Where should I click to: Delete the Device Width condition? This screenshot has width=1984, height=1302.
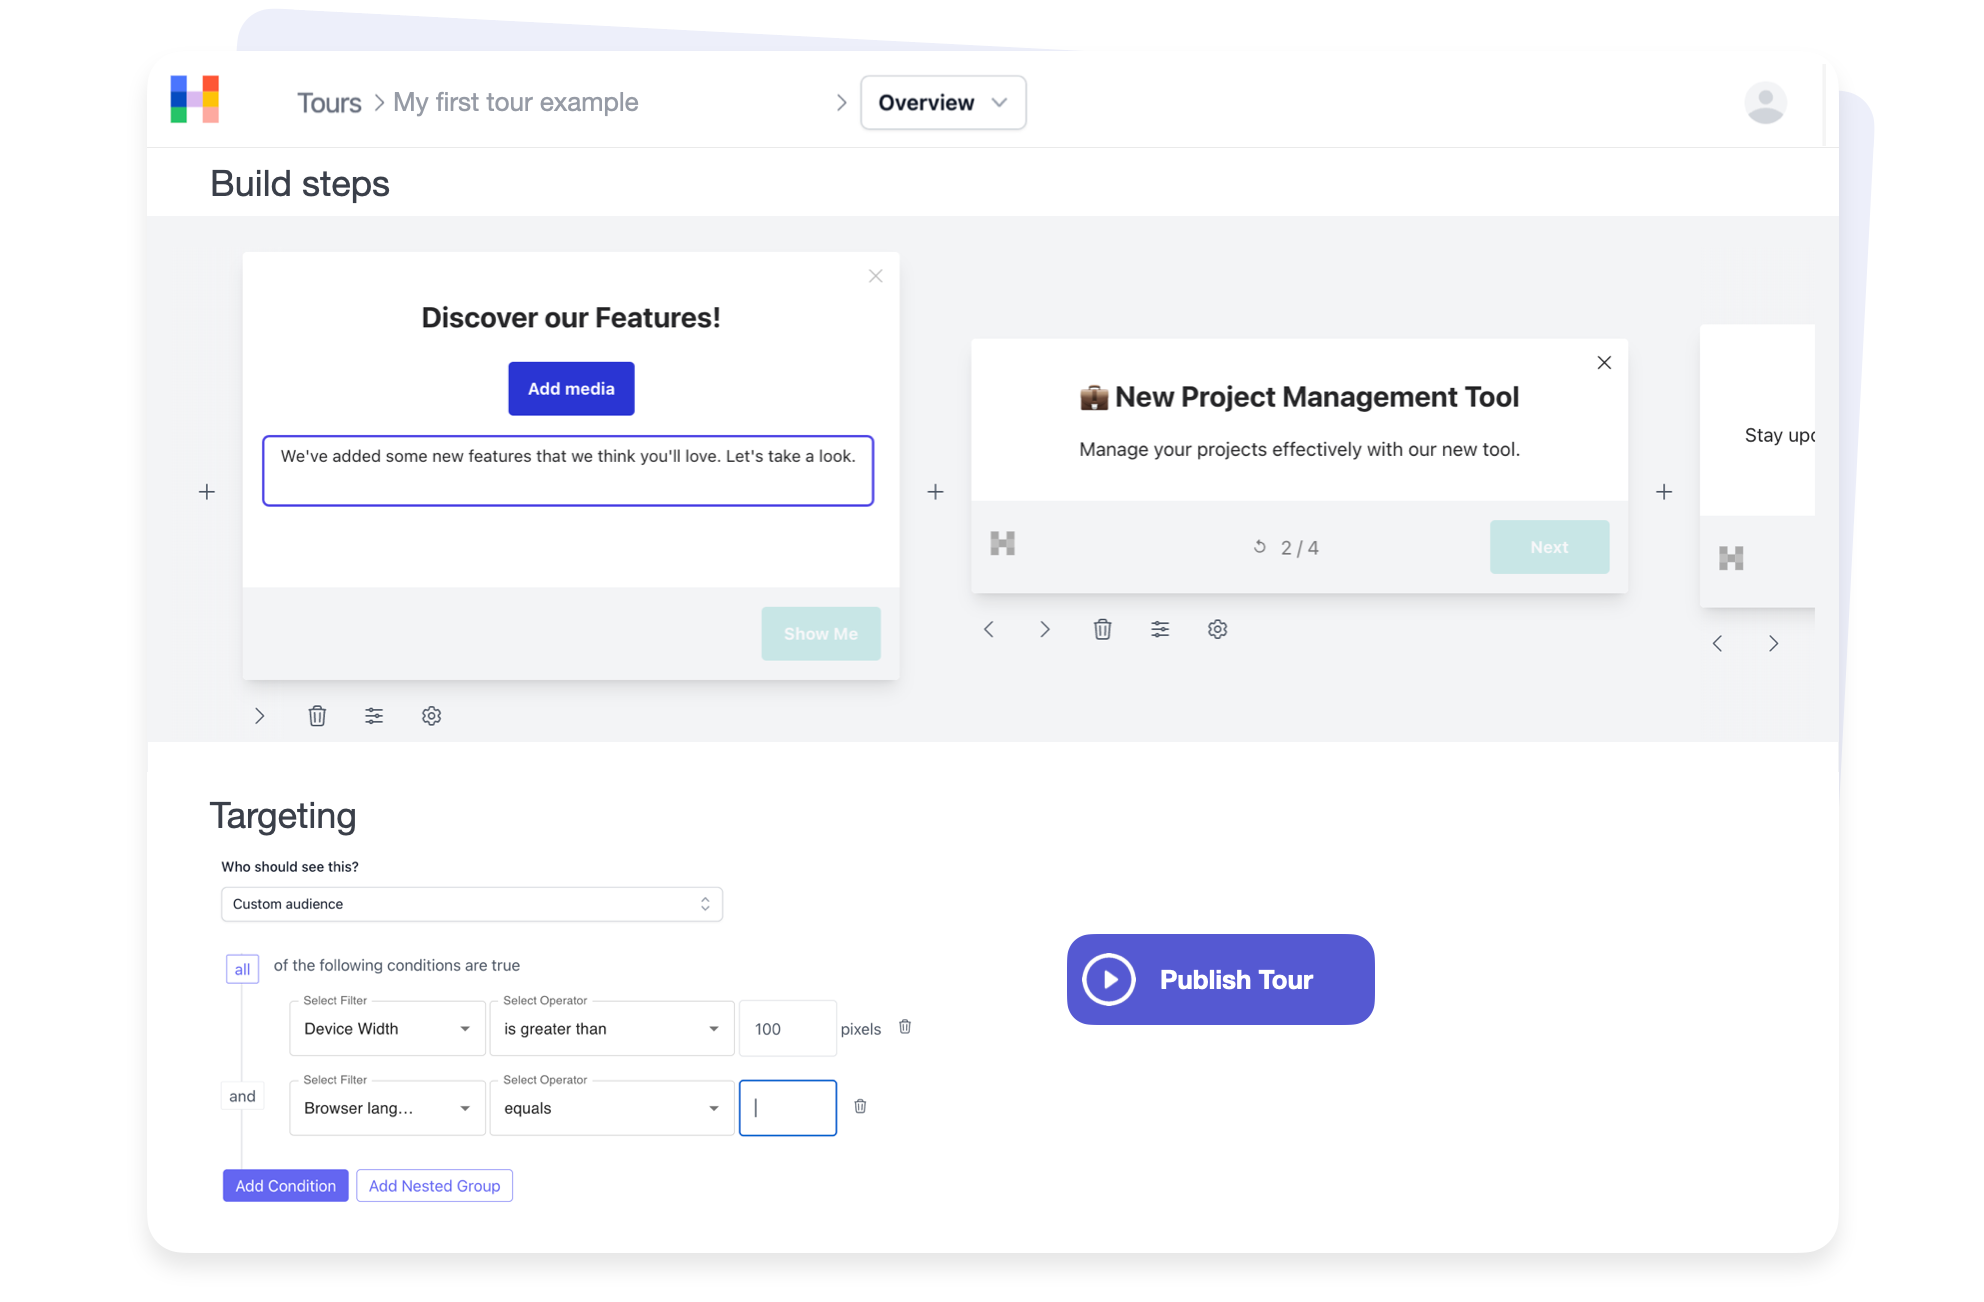(x=905, y=1027)
